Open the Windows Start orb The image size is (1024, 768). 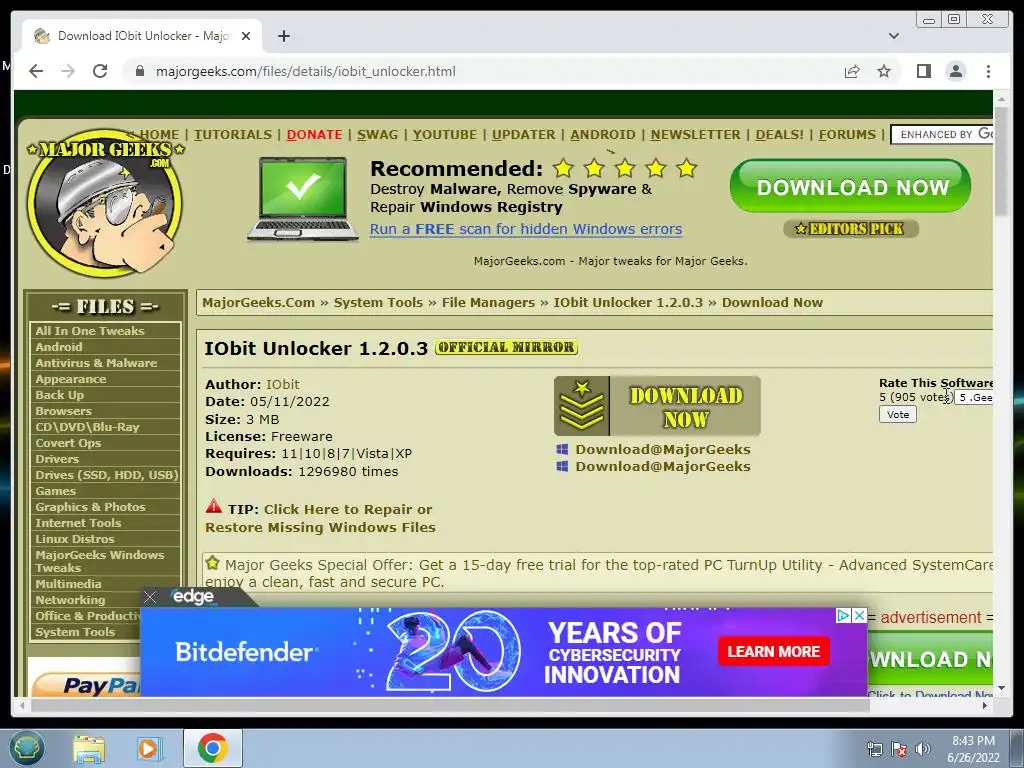26,748
